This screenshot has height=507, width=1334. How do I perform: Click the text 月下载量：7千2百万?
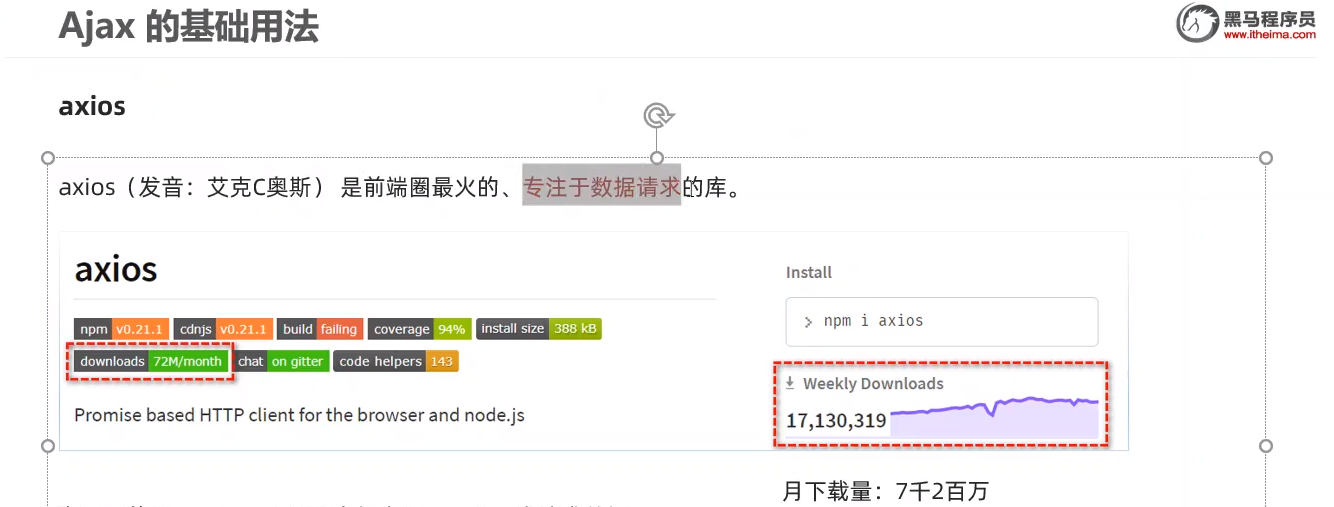click(885, 491)
